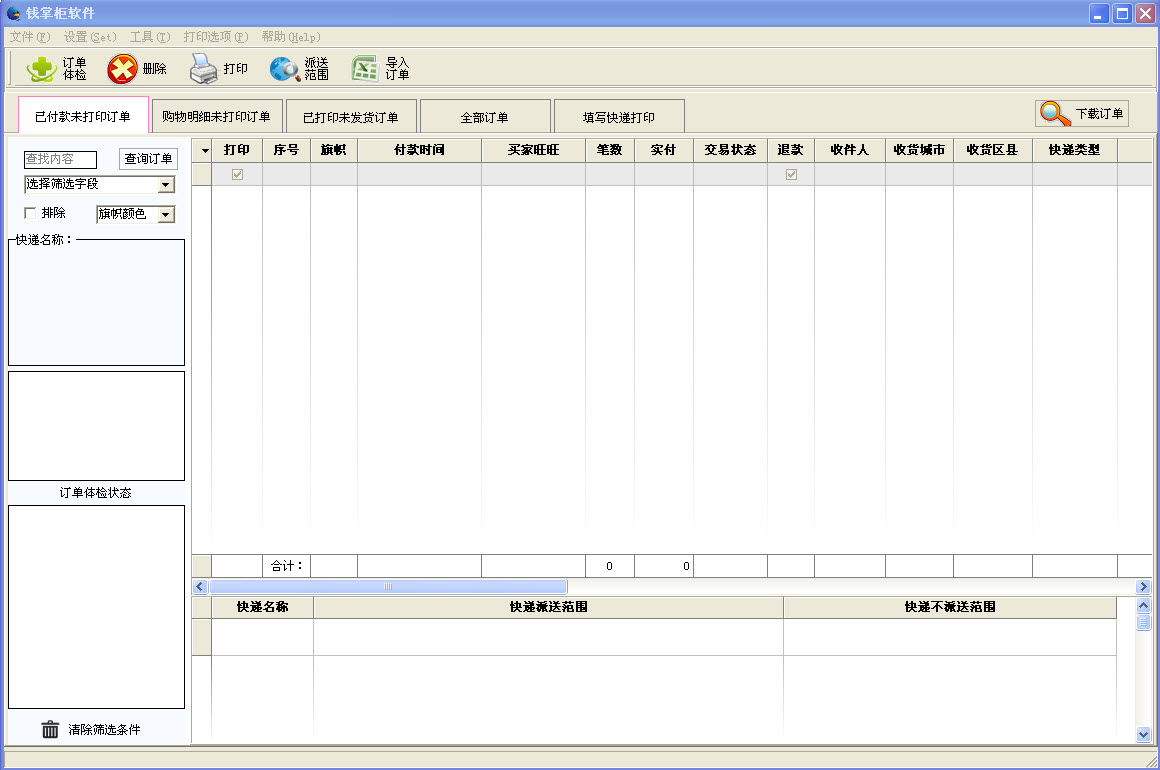Open the 选择筛选字段 dropdown
The width and height of the screenshot is (1160, 770).
click(x=166, y=184)
